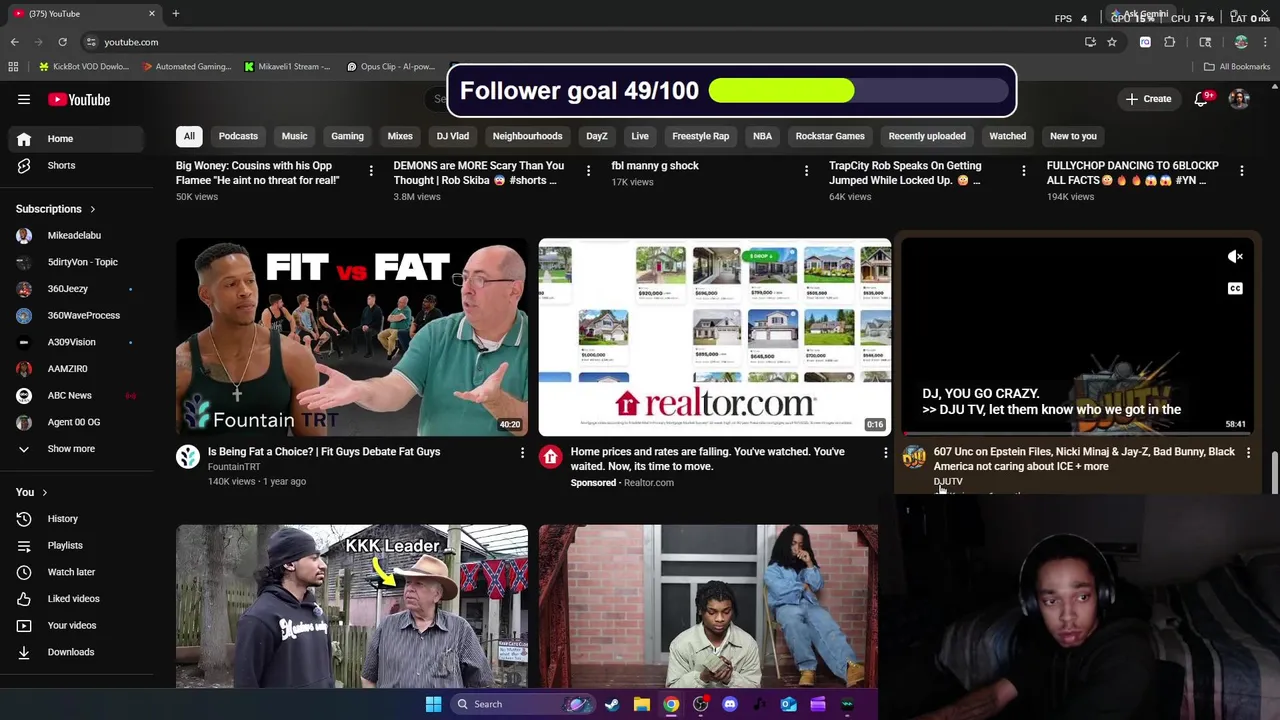
Task: Open the Create button
Action: pyautogui.click(x=1148, y=99)
